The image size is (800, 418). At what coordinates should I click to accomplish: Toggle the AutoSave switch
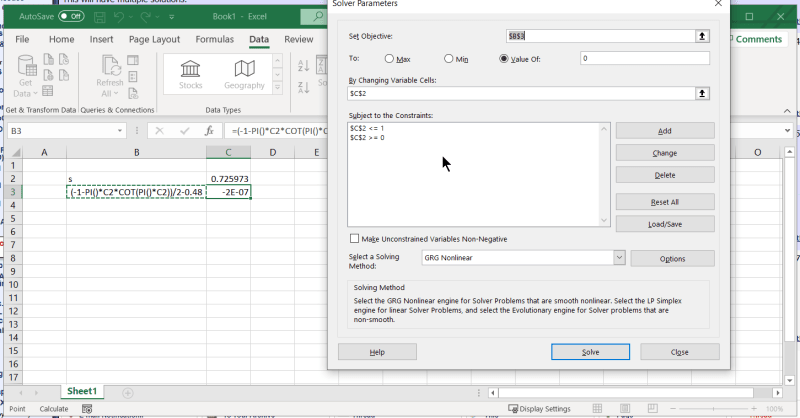tap(71, 16)
